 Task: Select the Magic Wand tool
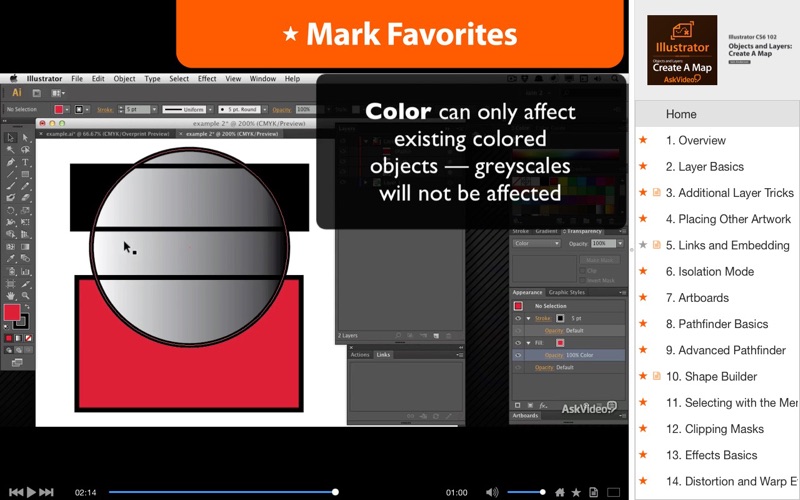(x=10, y=150)
